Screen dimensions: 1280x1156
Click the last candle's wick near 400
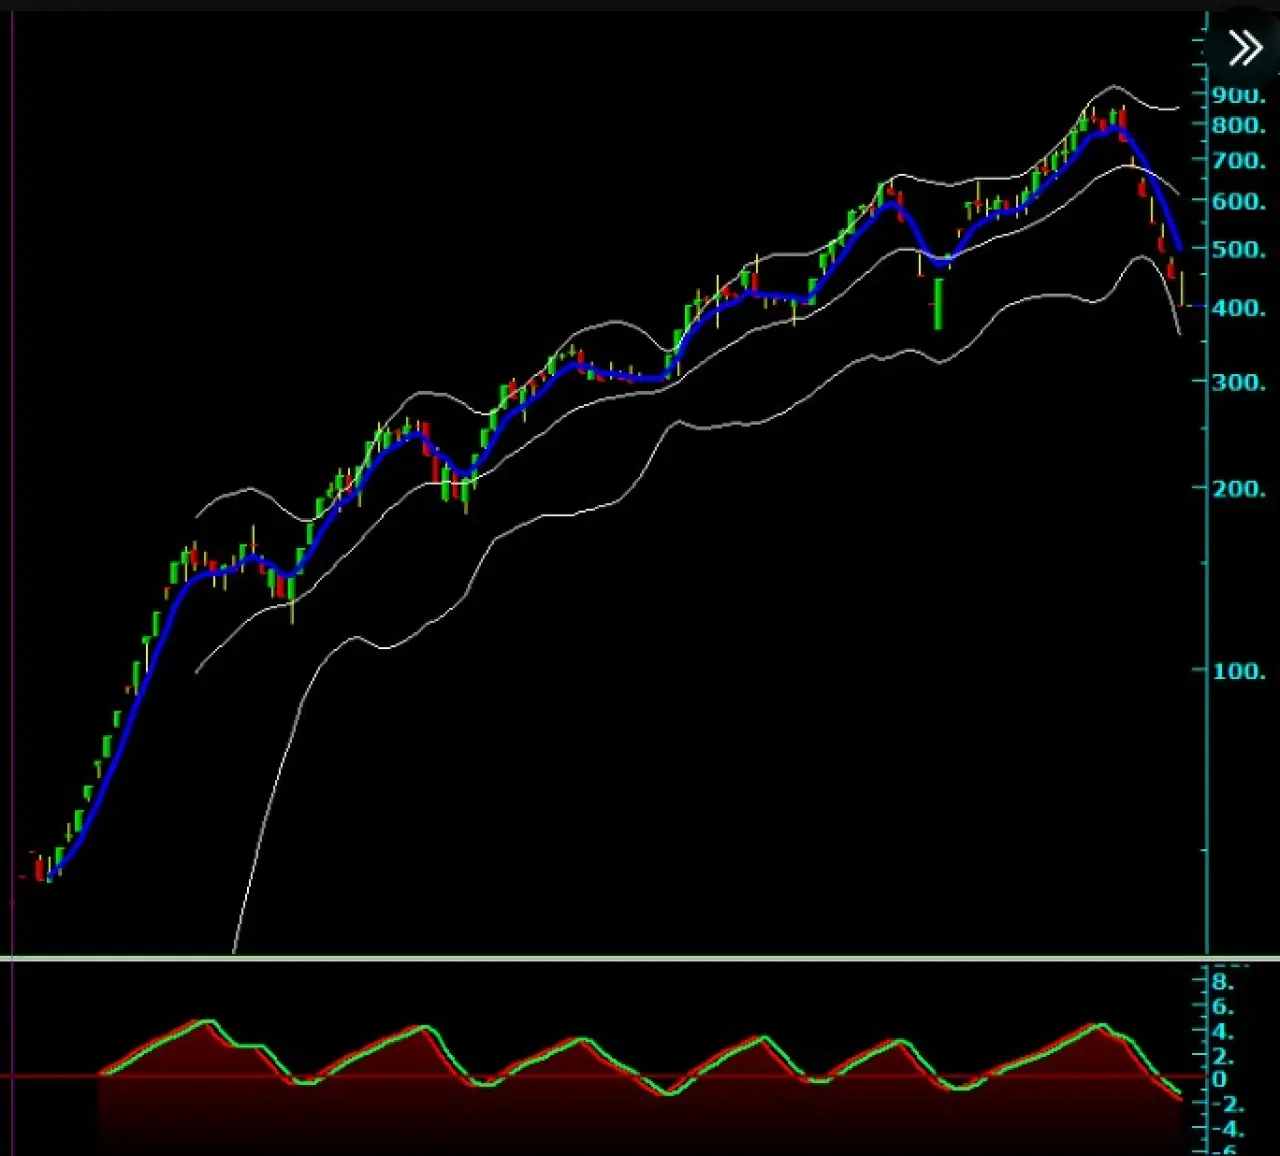(1183, 288)
